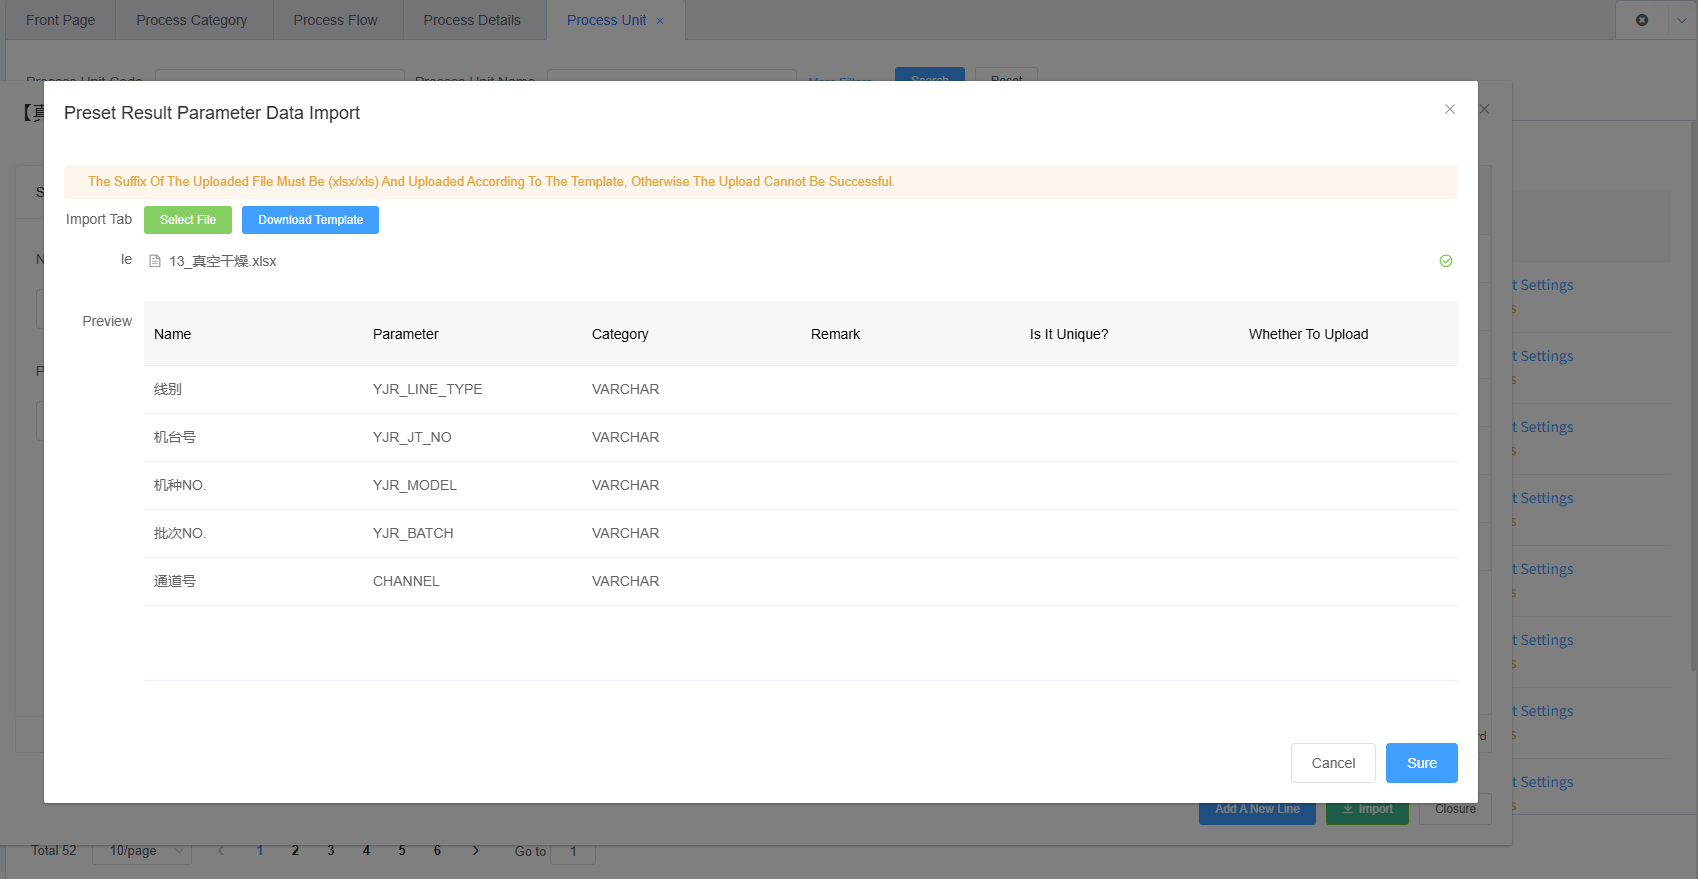The width and height of the screenshot is (1698, 879).
Task: Go to page 4 in pagination
Action: tap(366, 851)
